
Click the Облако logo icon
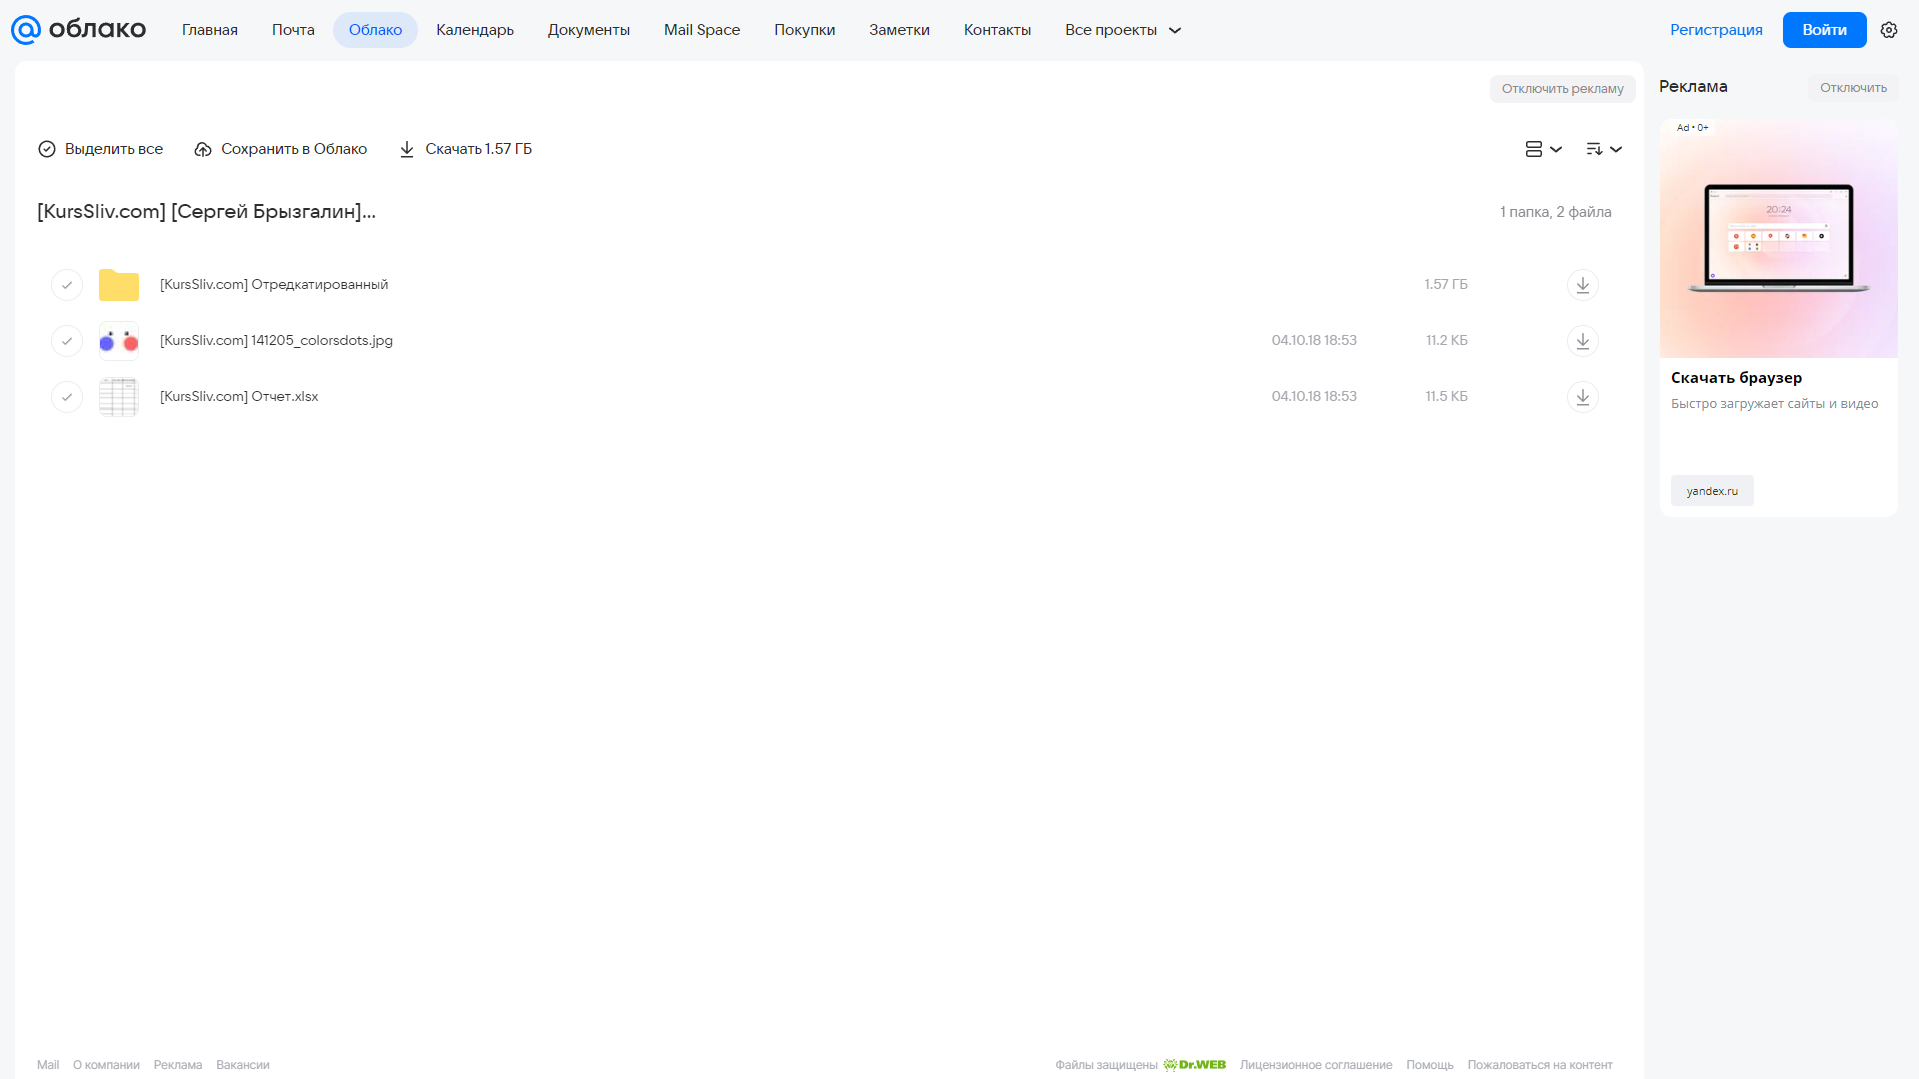[26, 30]
